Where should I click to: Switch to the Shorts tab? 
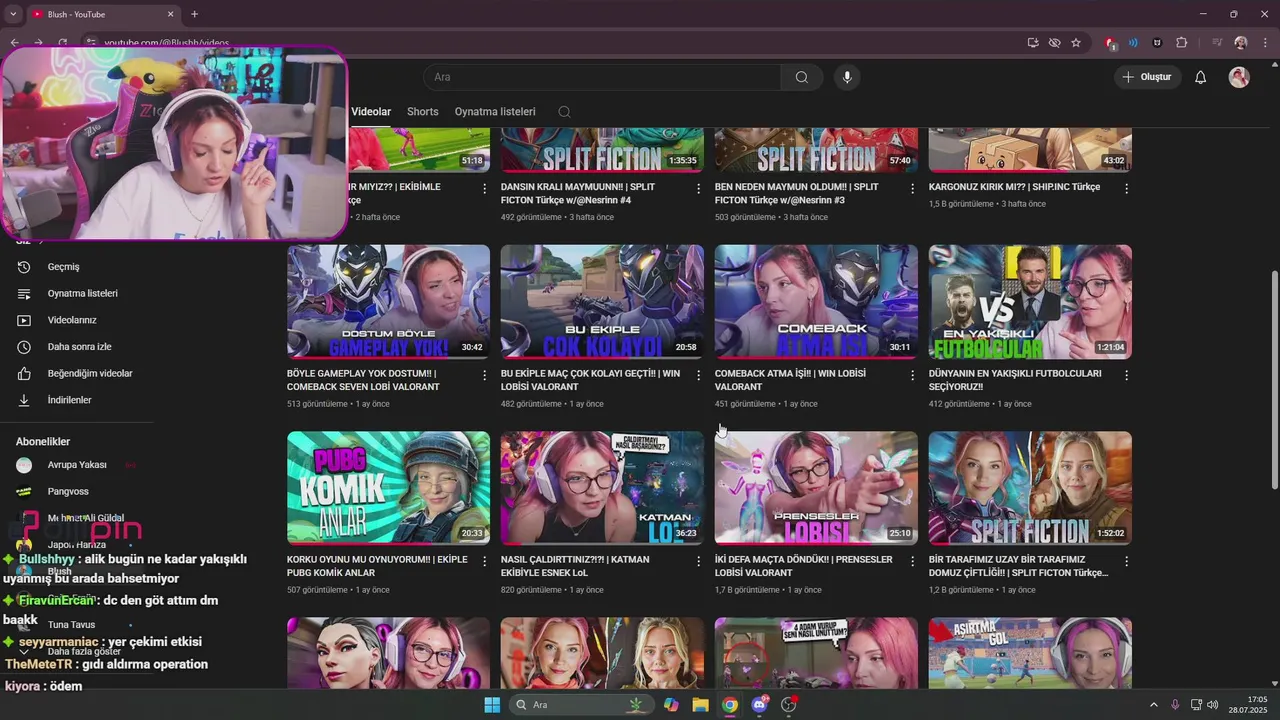pos(422,112)
